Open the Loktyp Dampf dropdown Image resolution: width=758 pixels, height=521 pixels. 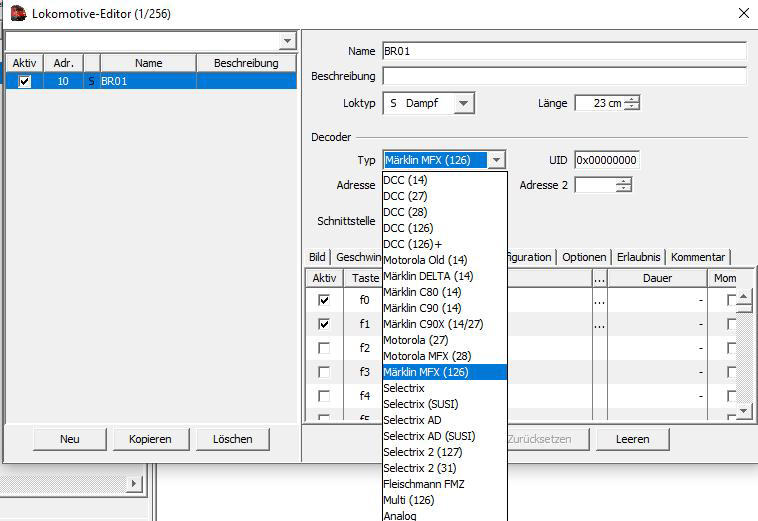(x=463, y=103)
